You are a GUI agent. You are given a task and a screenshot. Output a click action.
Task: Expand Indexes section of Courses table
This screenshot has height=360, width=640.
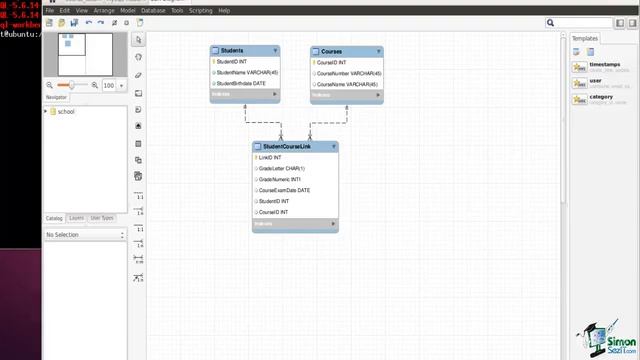[x=378, y=95]
